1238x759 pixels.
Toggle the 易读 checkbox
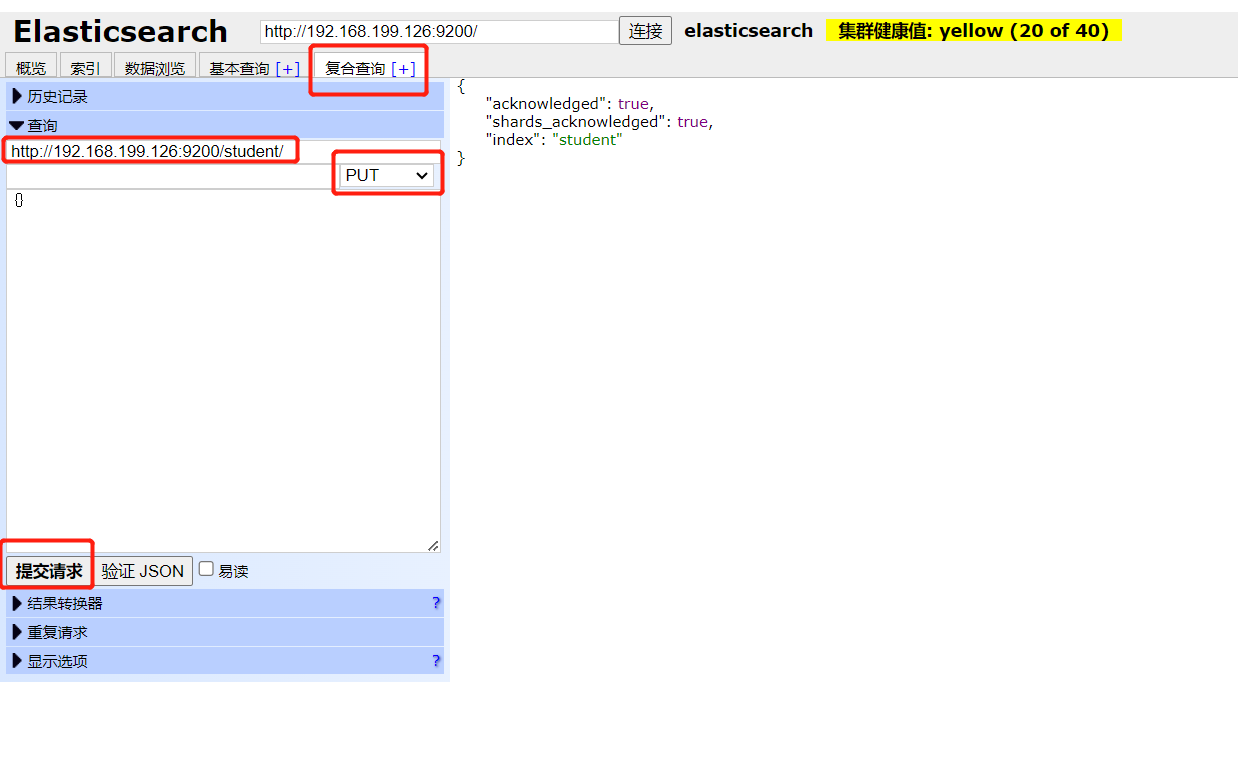pos(206,569)
